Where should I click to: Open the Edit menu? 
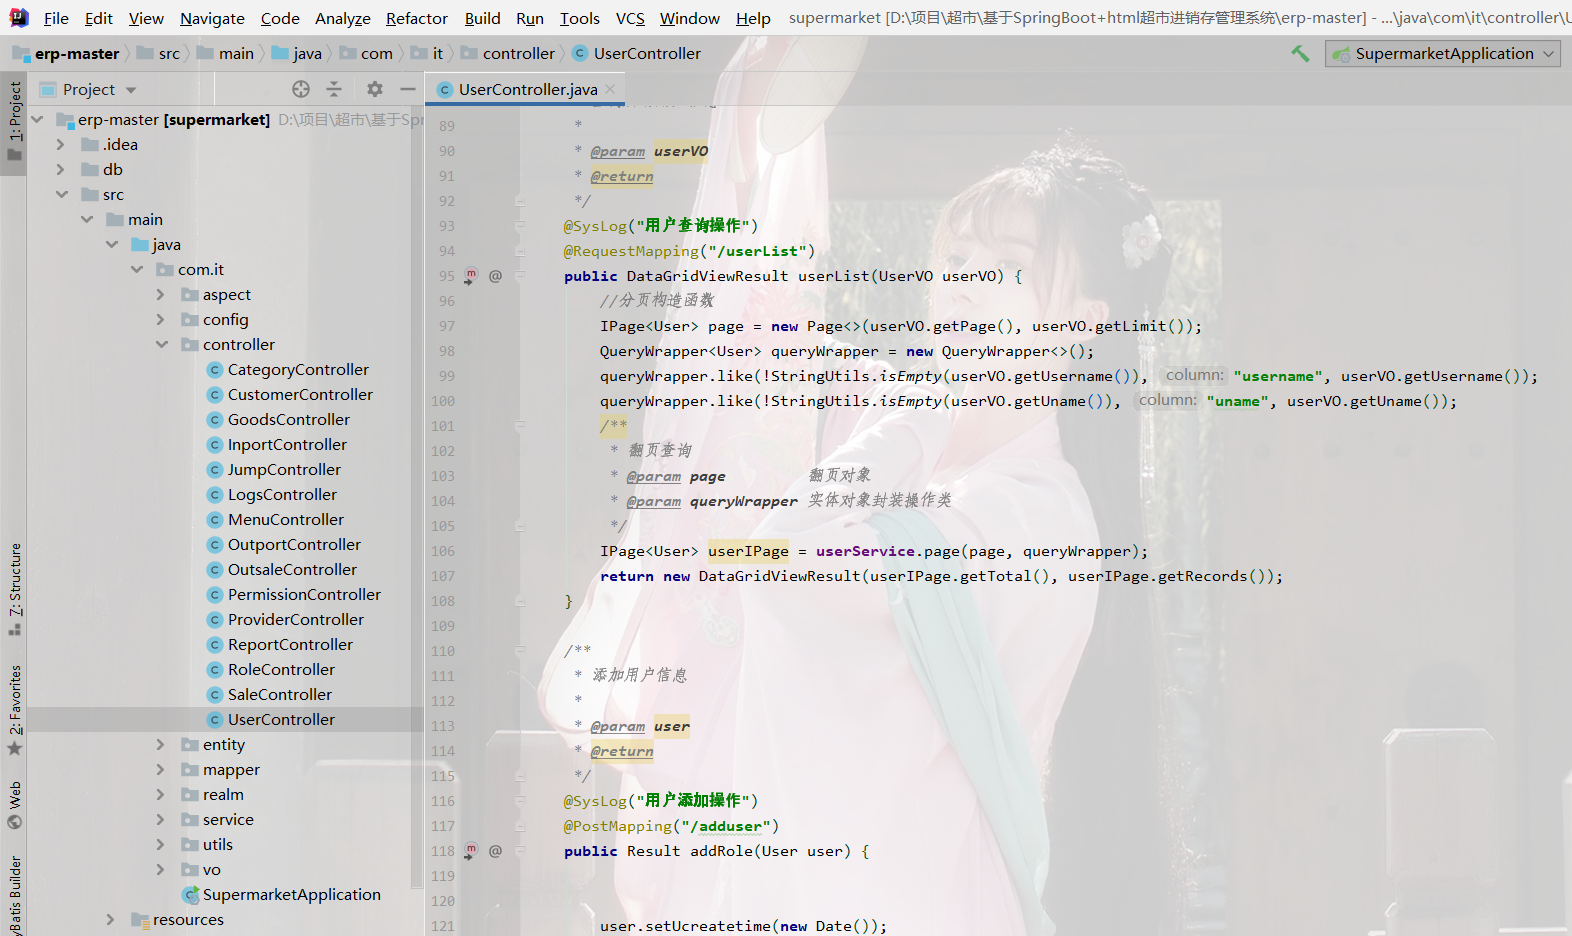(x=98, y=18)
